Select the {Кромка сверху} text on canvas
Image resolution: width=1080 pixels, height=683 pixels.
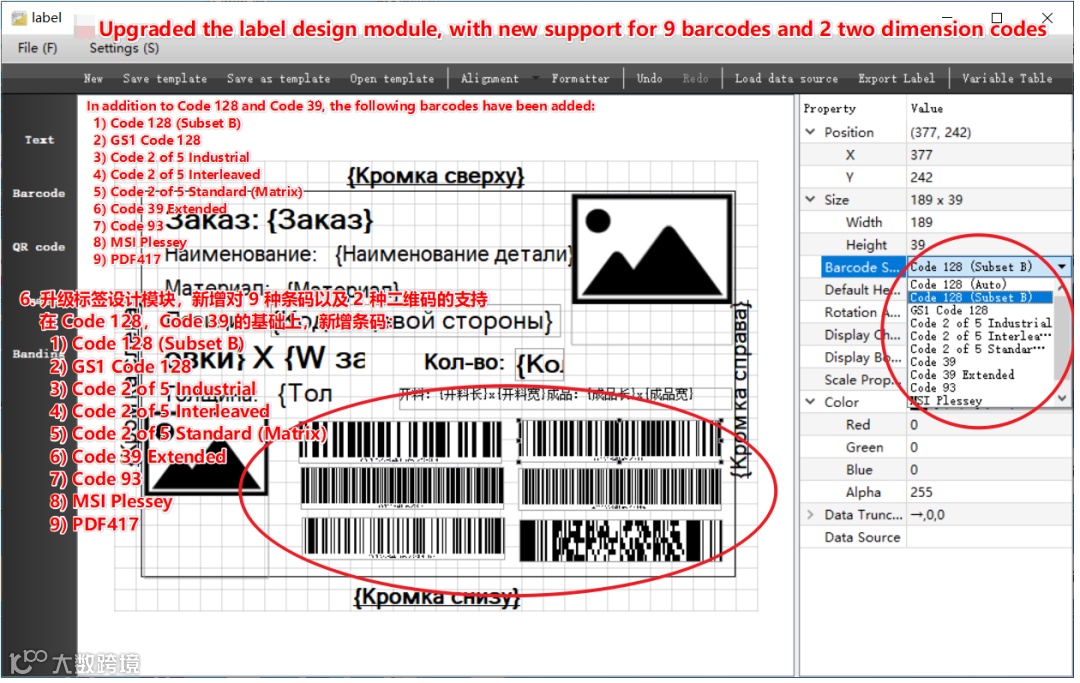435,177
